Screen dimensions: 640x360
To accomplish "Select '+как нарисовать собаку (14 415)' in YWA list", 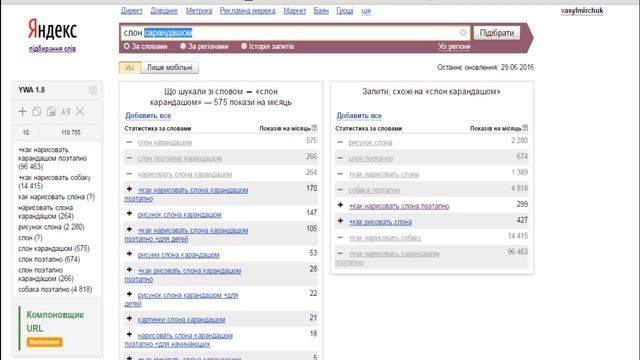I will coord(55,182).
